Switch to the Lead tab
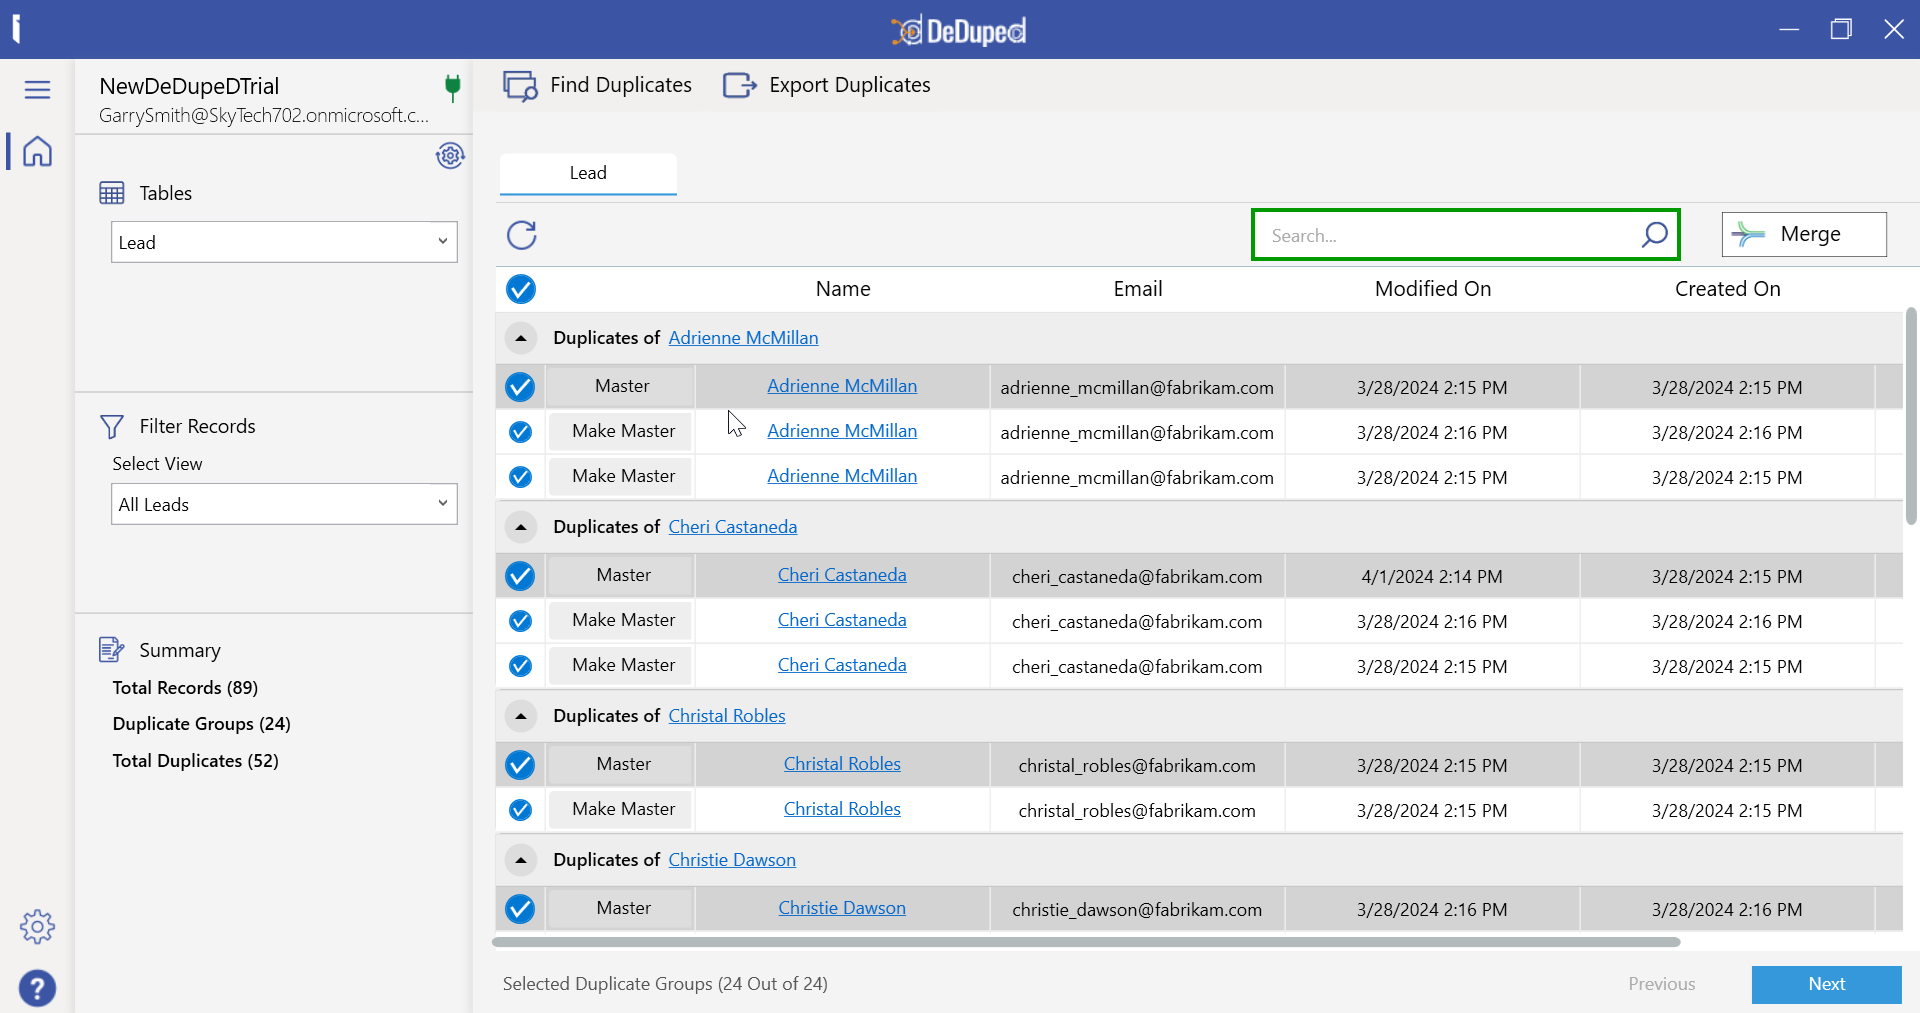 click(588, 173)
